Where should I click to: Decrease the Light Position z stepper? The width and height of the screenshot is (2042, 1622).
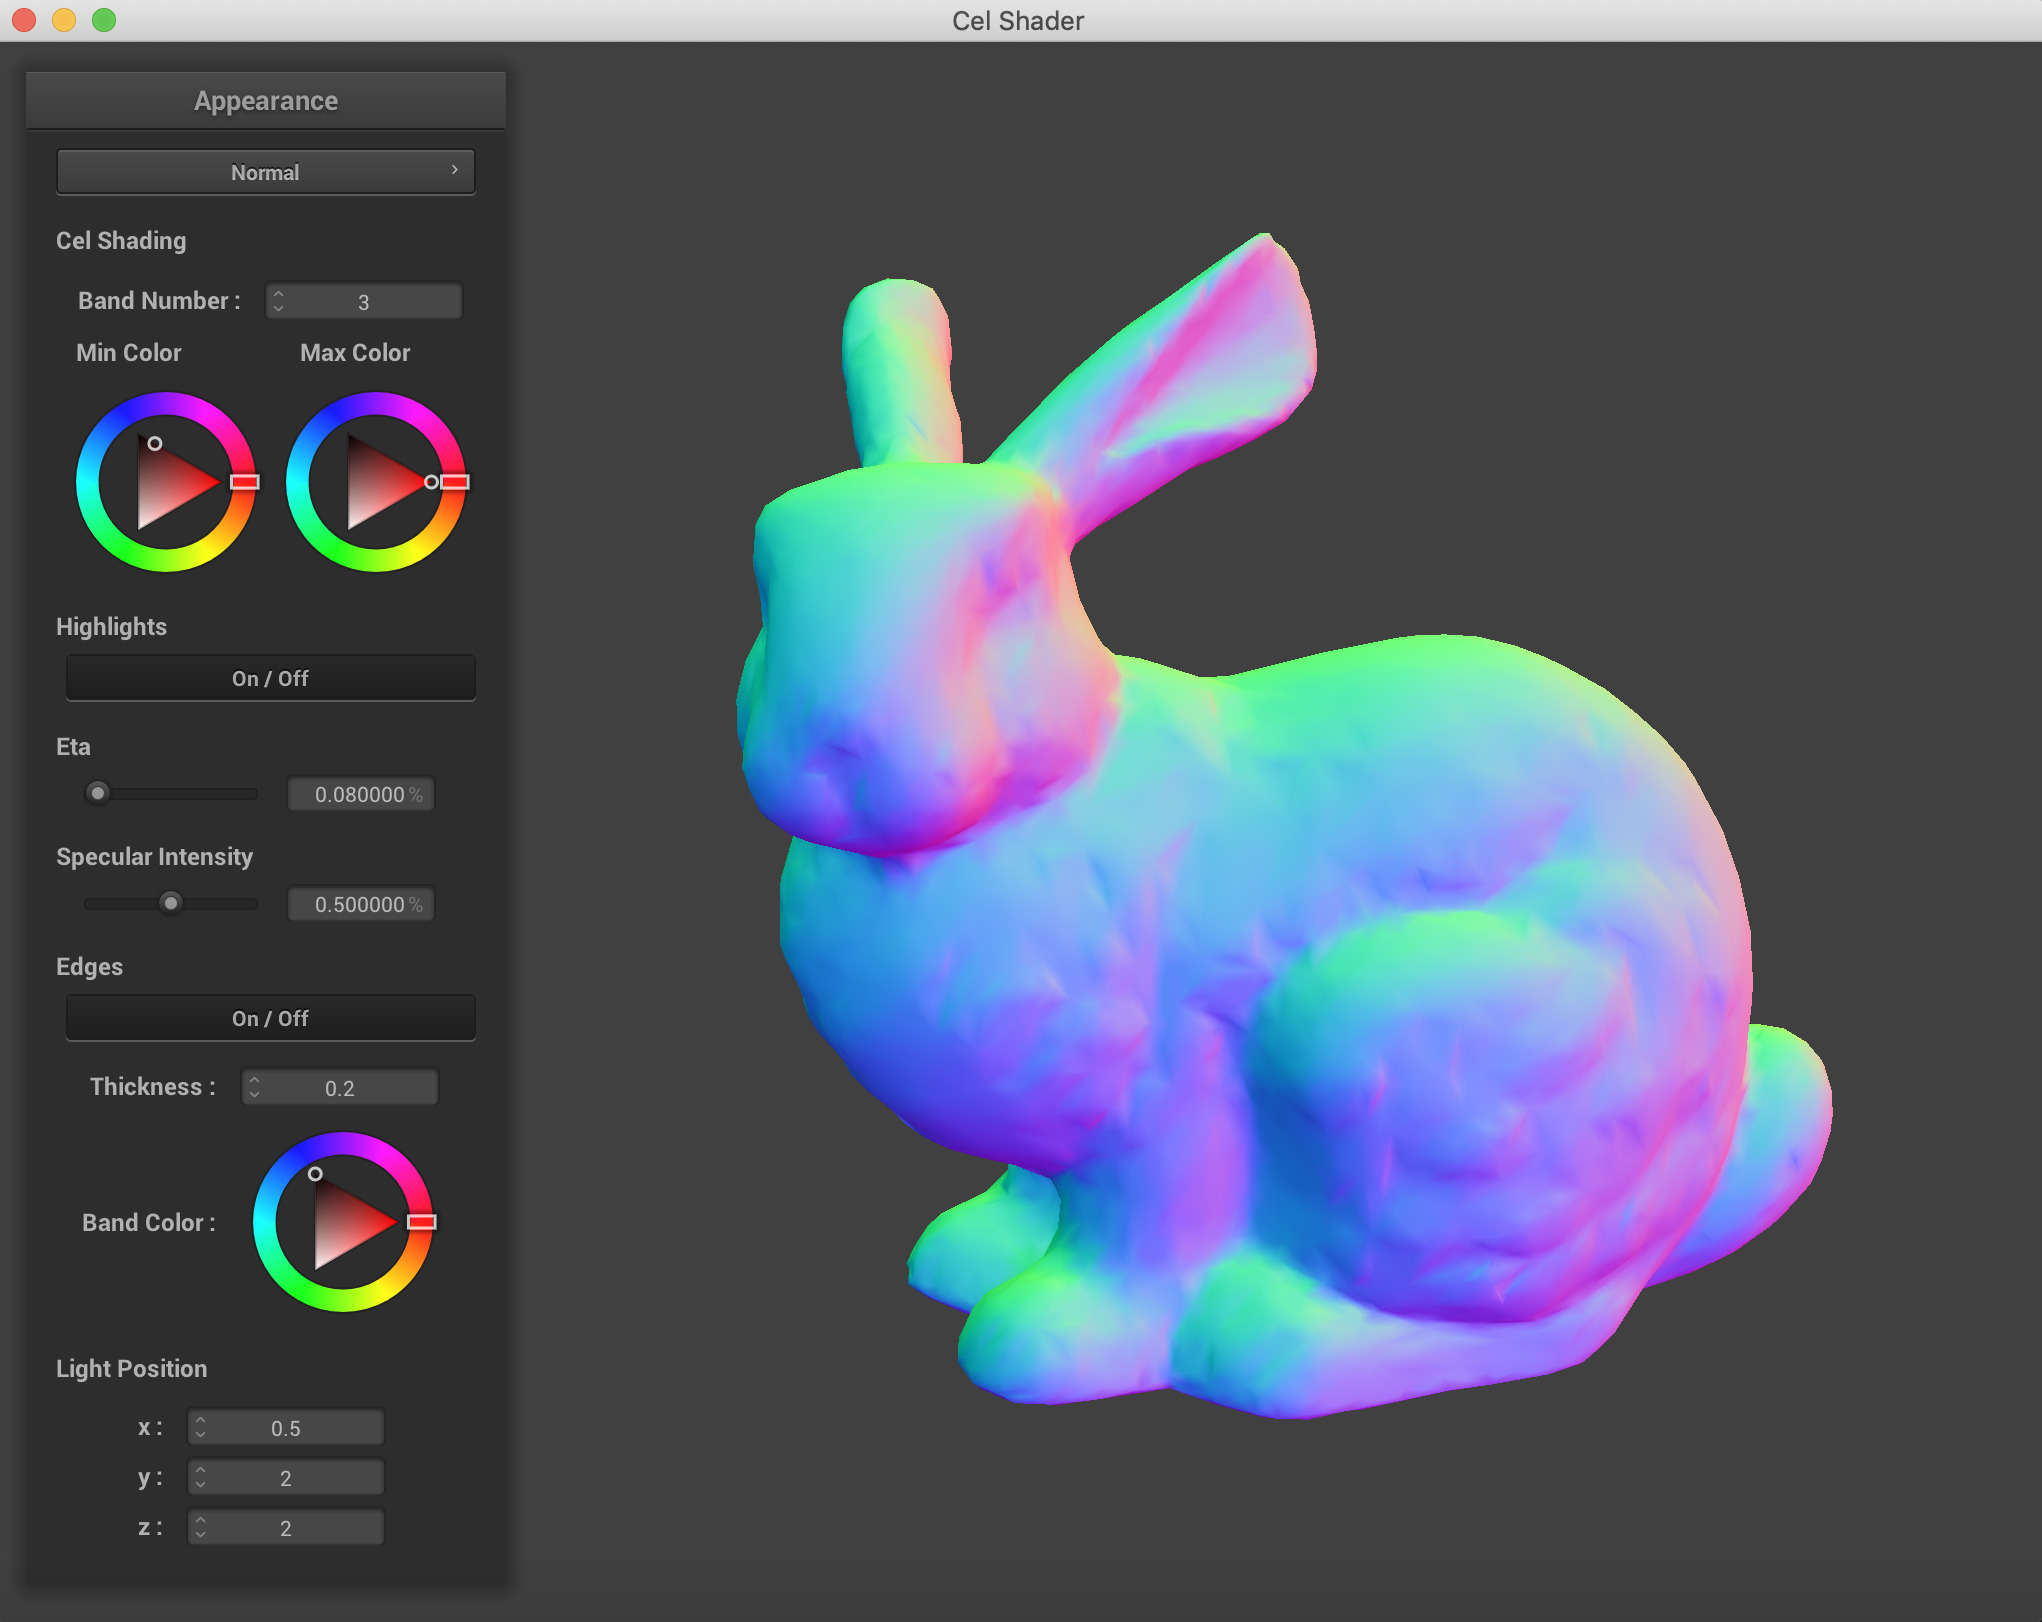[201, 1534]
